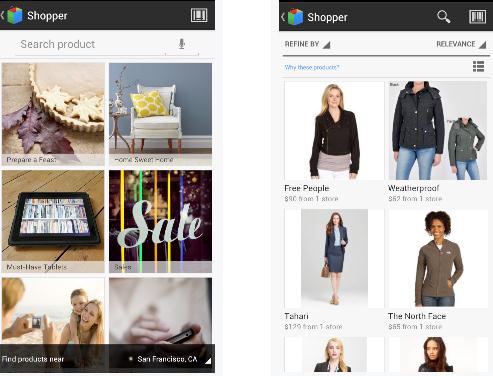Open the Must-Have Tablets tile
The image size is (493, 376).
tap(53, 221)
